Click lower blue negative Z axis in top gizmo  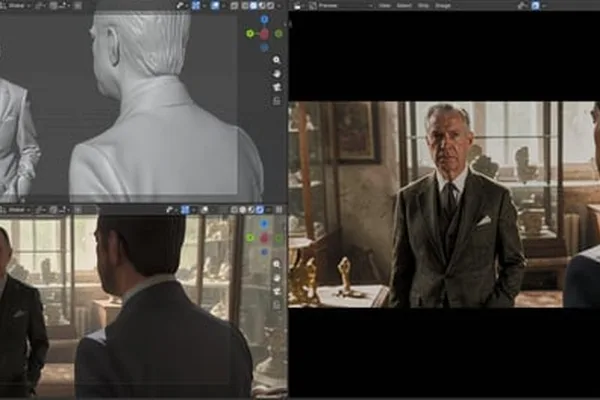264,48
